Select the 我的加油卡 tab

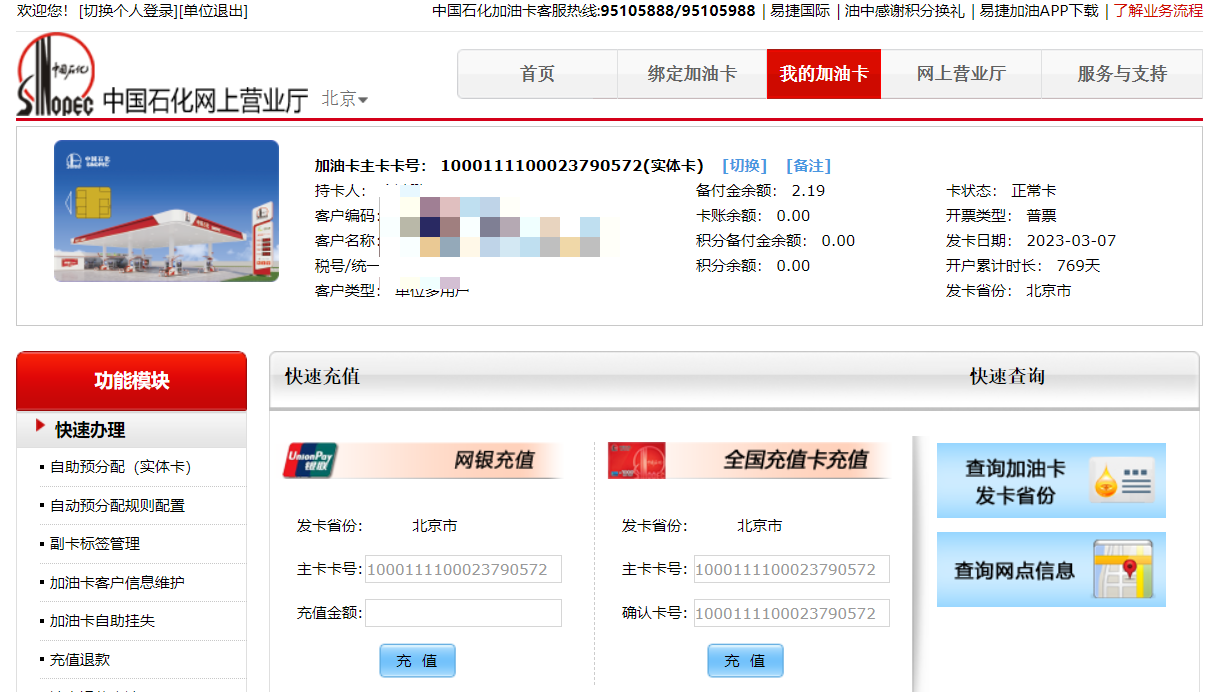click(x=824, y=74)
